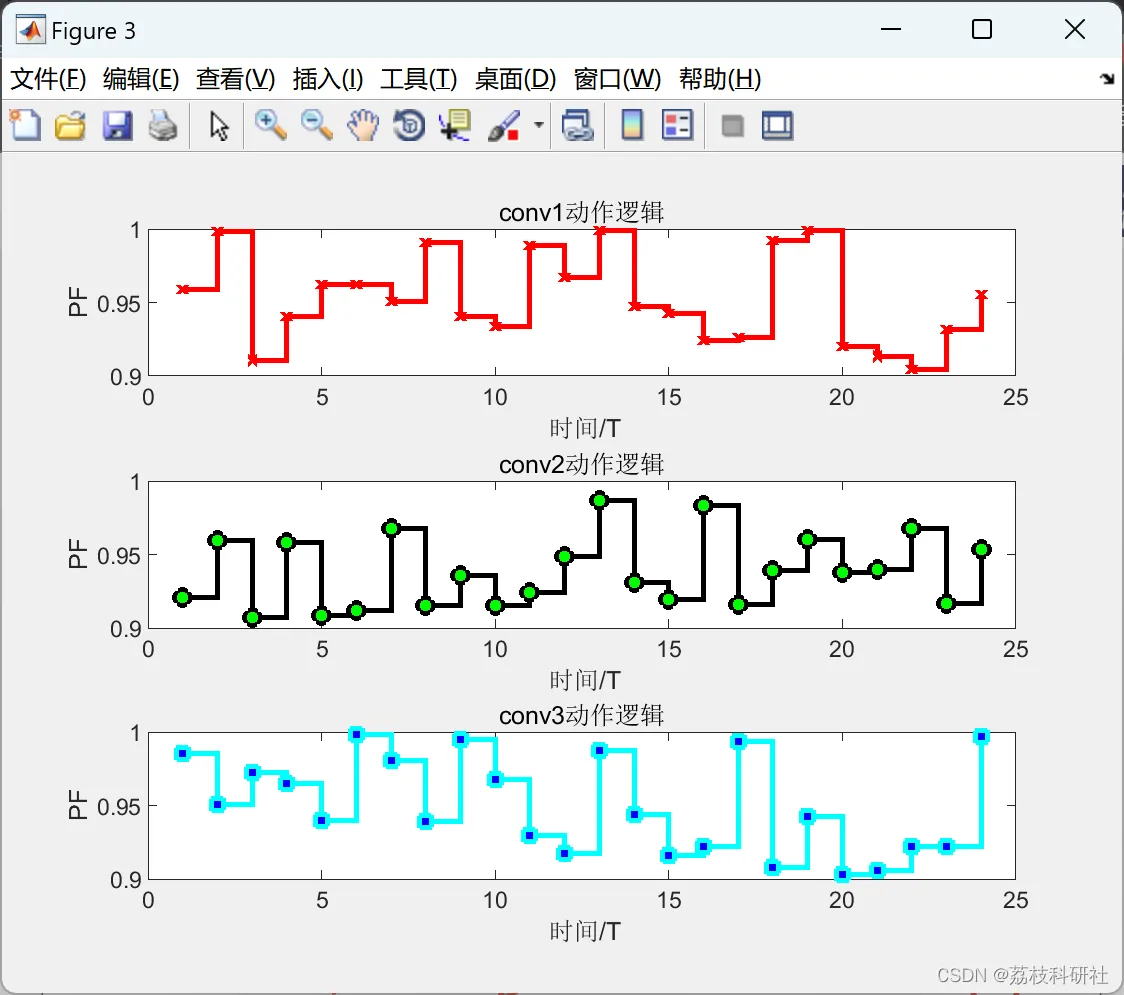1124x995 pixels.
Task: Print the figure using printer icon
Action: [163, 125]
